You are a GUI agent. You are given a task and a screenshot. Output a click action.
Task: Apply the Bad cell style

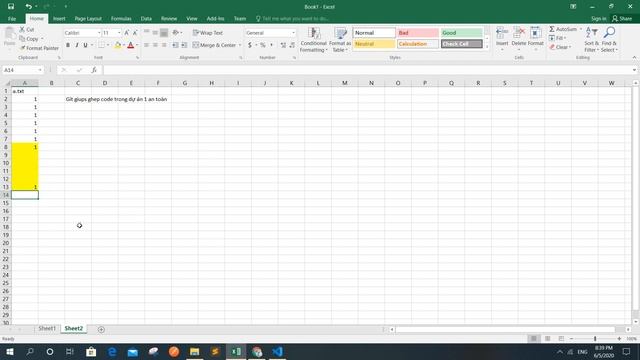(418, 33)
